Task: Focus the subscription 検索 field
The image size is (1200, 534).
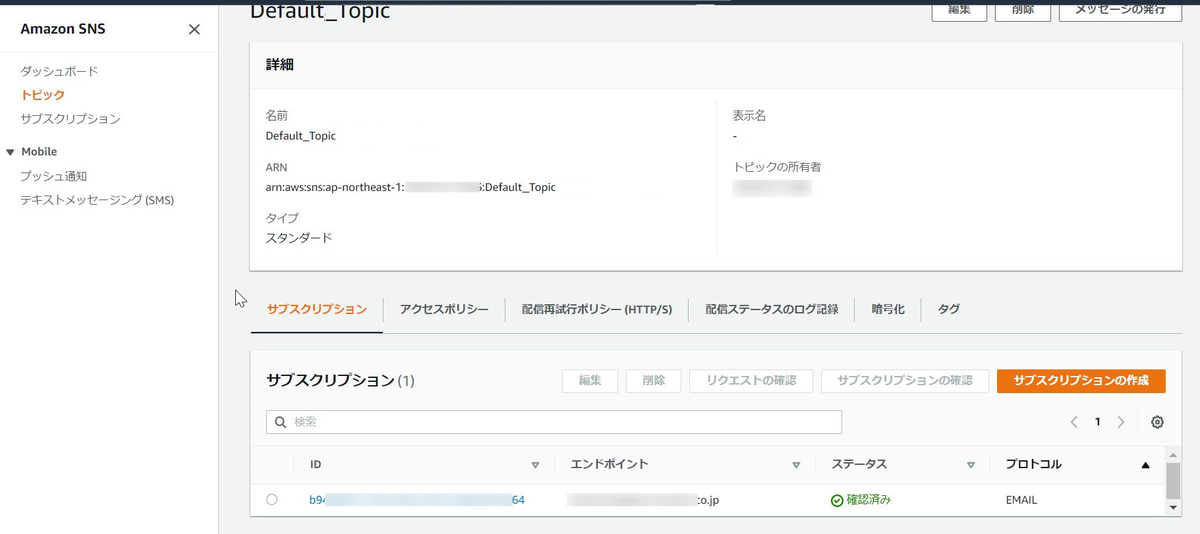Action: pyautogui.click(x=554, y=422)
